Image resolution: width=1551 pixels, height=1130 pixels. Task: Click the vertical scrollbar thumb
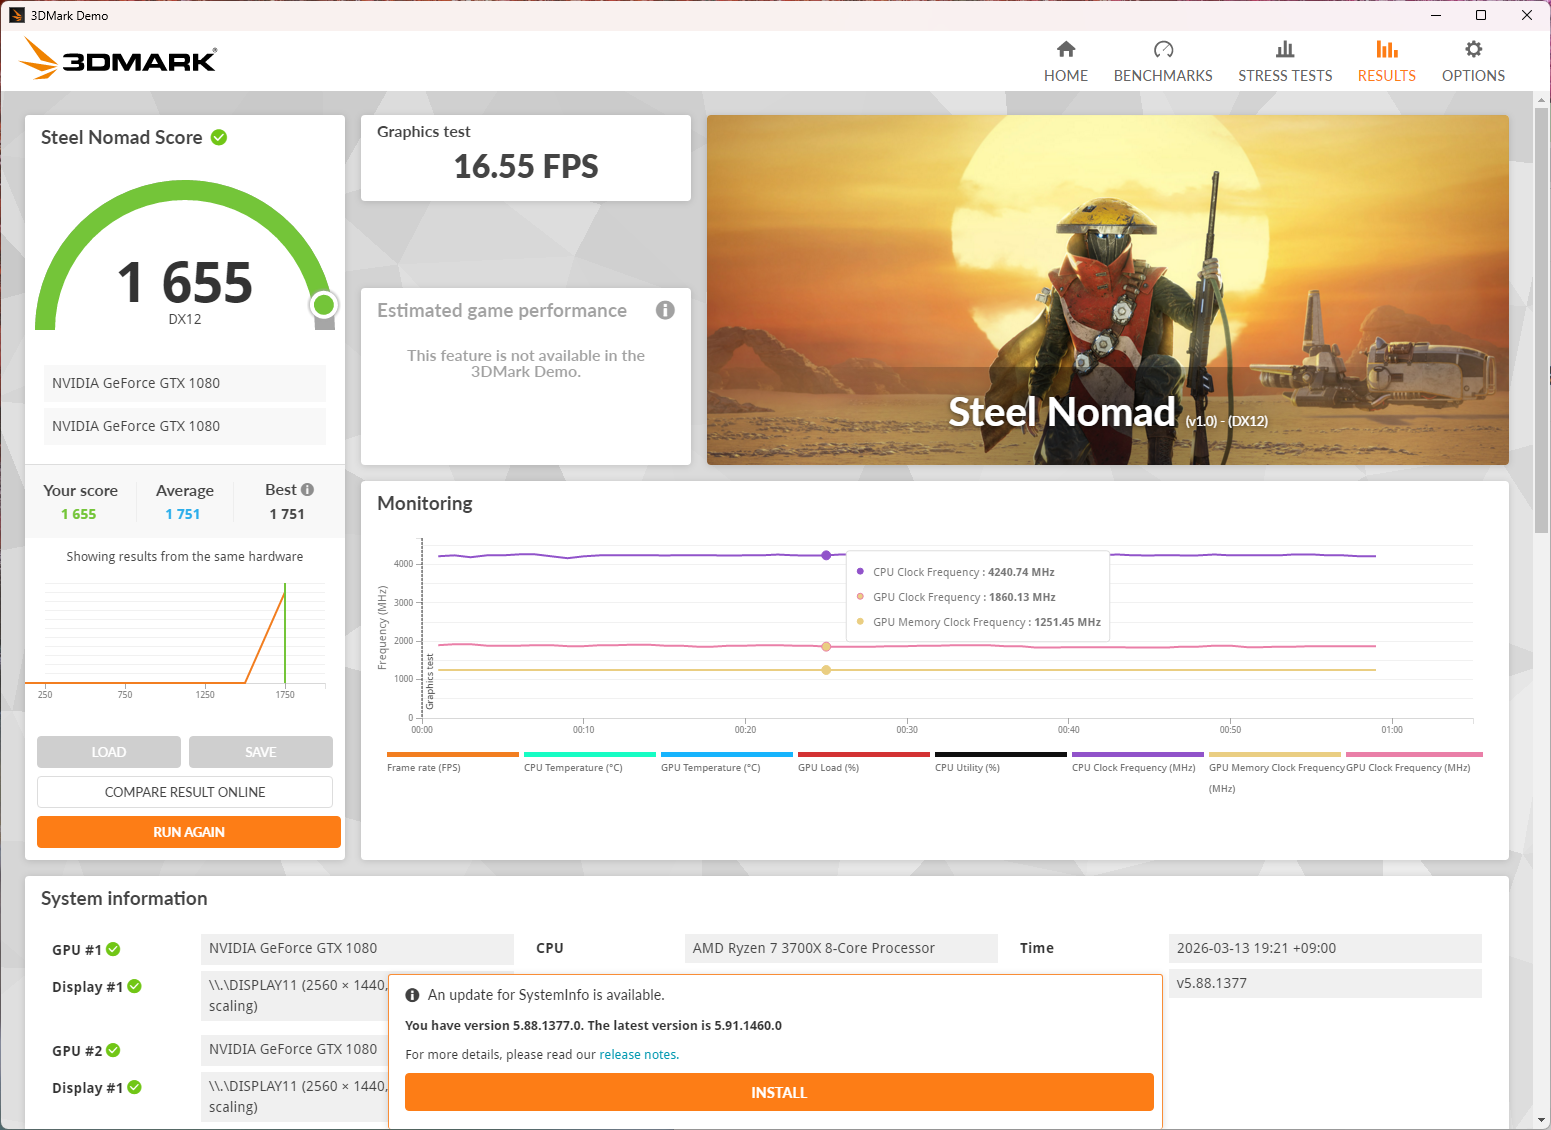[x=1541, y=320]
